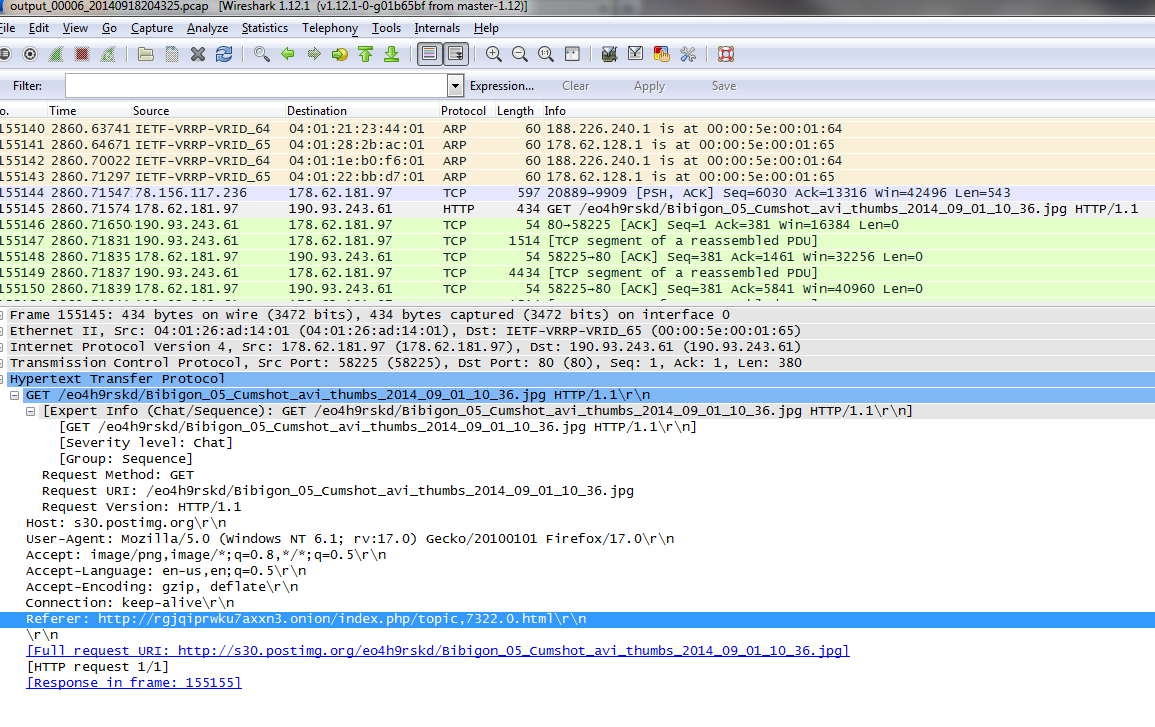This screenshot has width=1155, height=727.
Task: Jump to the last packet
Action: click(392, 55)
